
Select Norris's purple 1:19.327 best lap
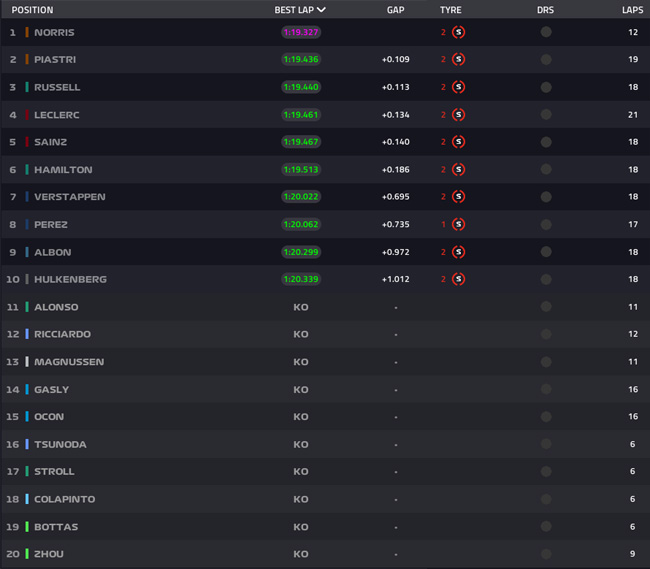point(301,32)
